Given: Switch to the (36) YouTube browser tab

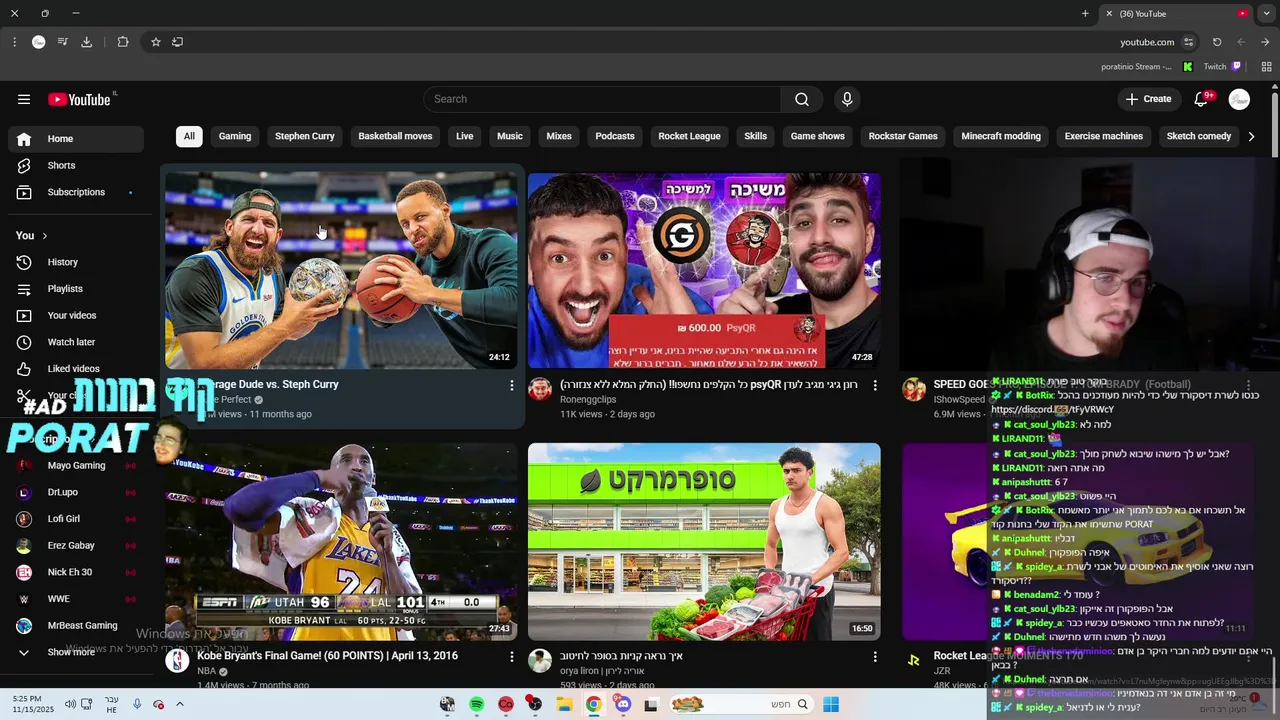Looking at the screenshot, I should [1174, 13].
